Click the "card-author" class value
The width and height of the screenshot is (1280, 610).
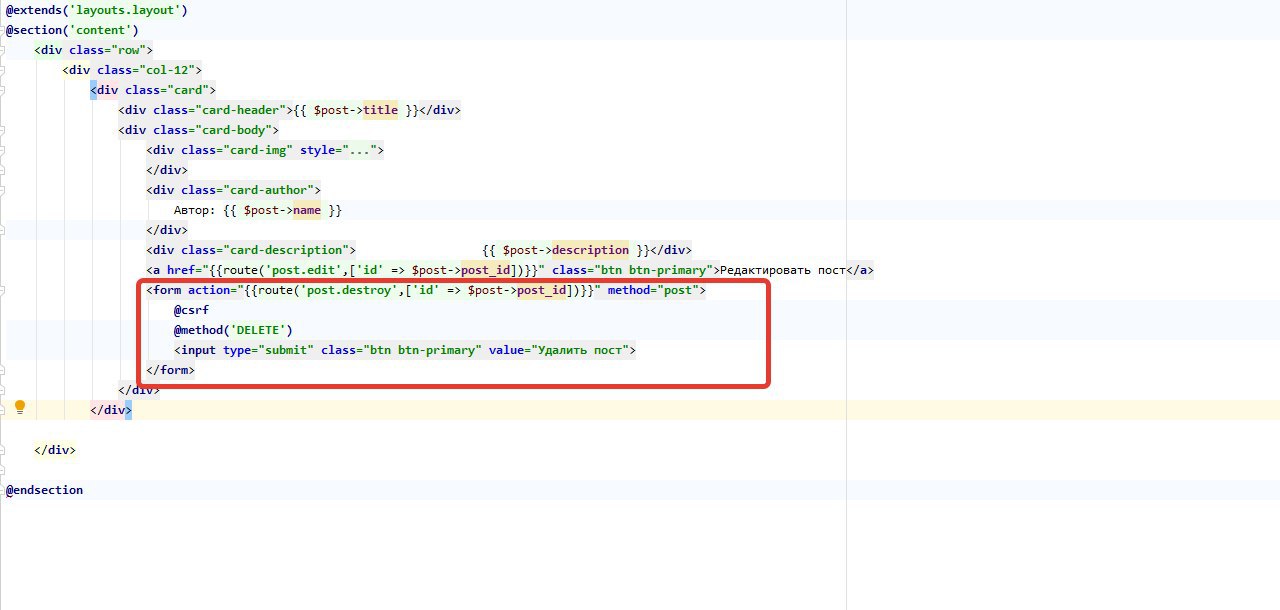[x=268, y=190]
